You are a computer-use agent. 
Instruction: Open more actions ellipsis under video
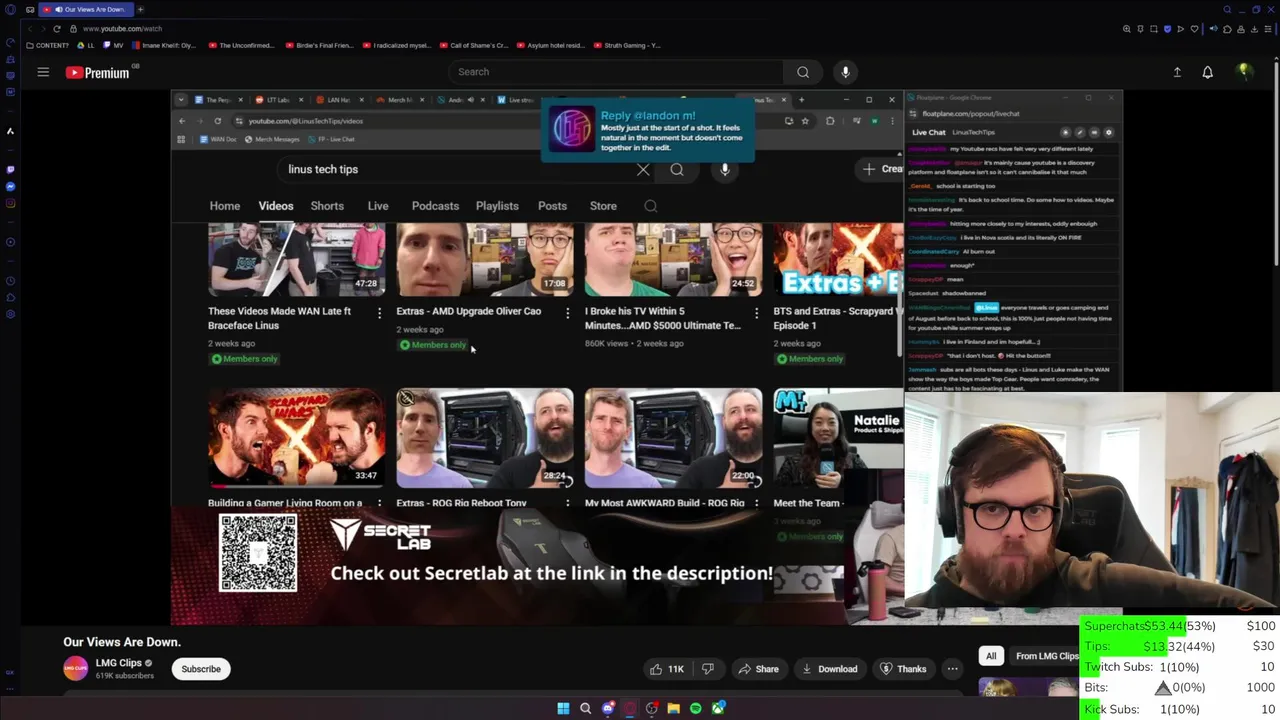coord(952,669)
